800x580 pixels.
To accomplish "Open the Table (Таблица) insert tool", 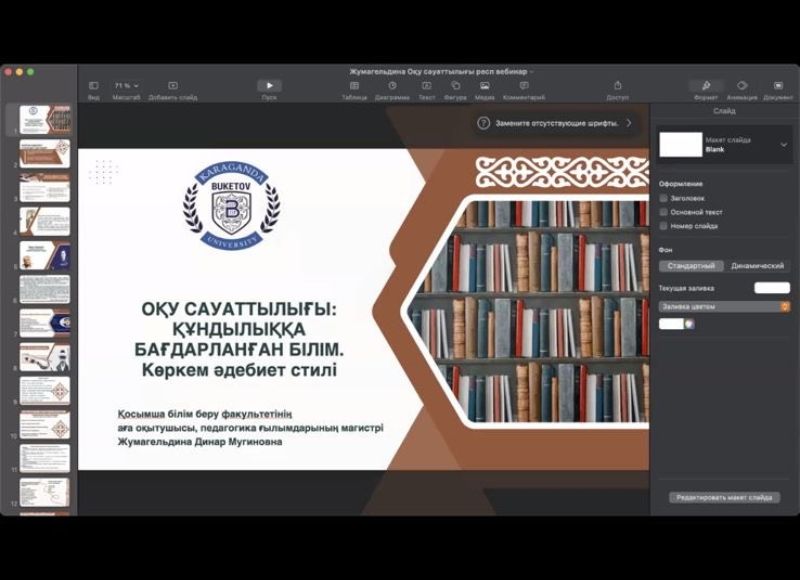I will (x=354, y=86).
